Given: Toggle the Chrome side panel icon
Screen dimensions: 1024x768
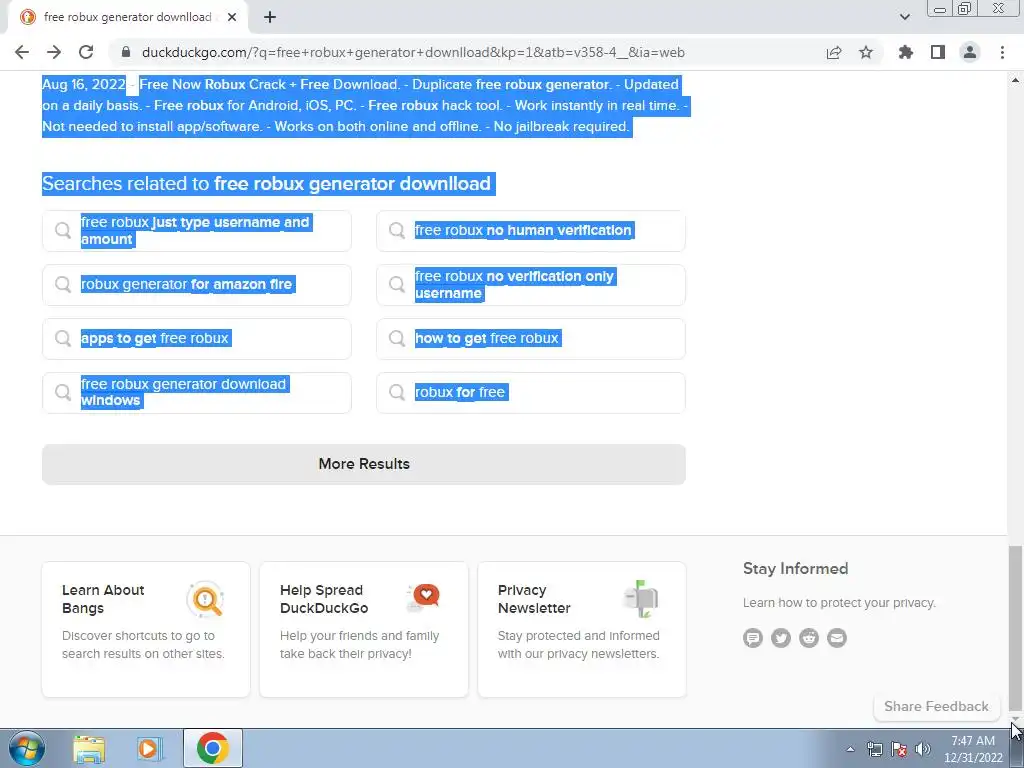Looking at the screenshot, I should click(938, 52).
